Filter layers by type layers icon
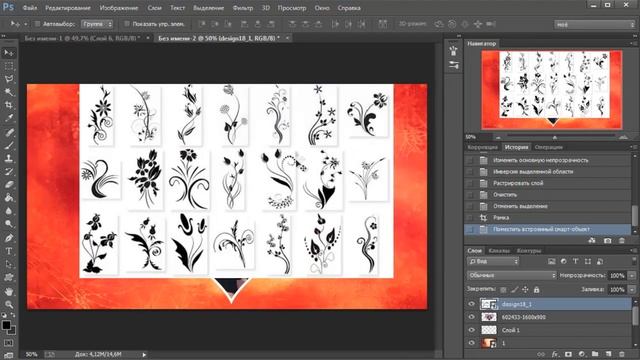Screen dimensions: 640x360 pos(575,262)
